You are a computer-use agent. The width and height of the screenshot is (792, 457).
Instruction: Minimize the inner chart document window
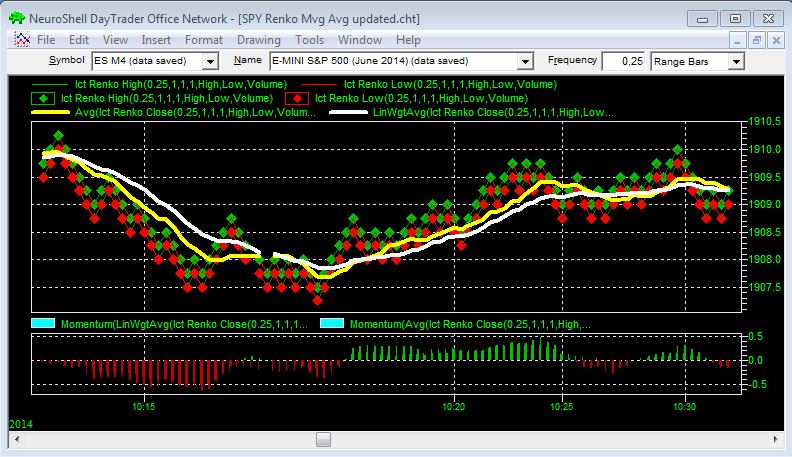(x=737, y=40)
